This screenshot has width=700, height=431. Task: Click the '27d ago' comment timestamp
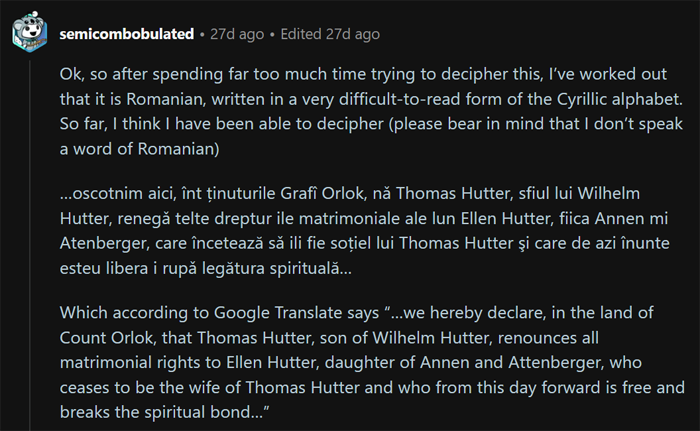point(237,34)
